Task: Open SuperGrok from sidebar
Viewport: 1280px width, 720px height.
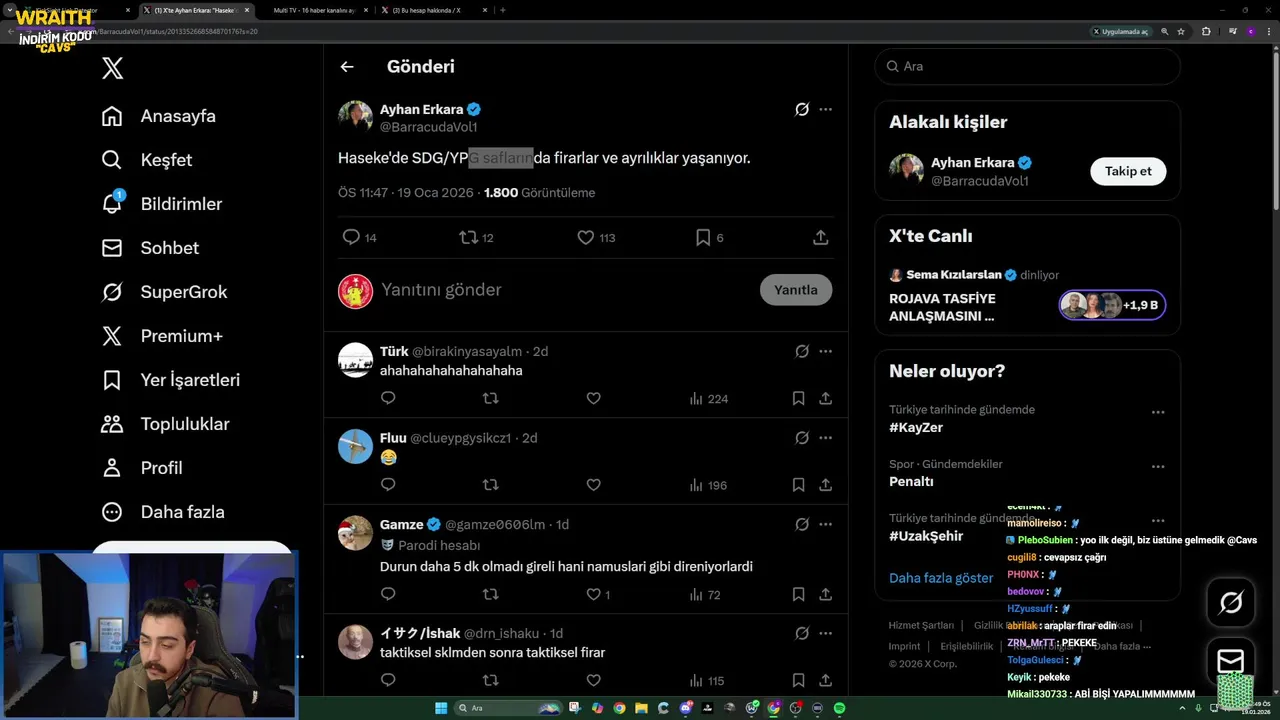Action: pyautogui.click(x=165, y=292)
